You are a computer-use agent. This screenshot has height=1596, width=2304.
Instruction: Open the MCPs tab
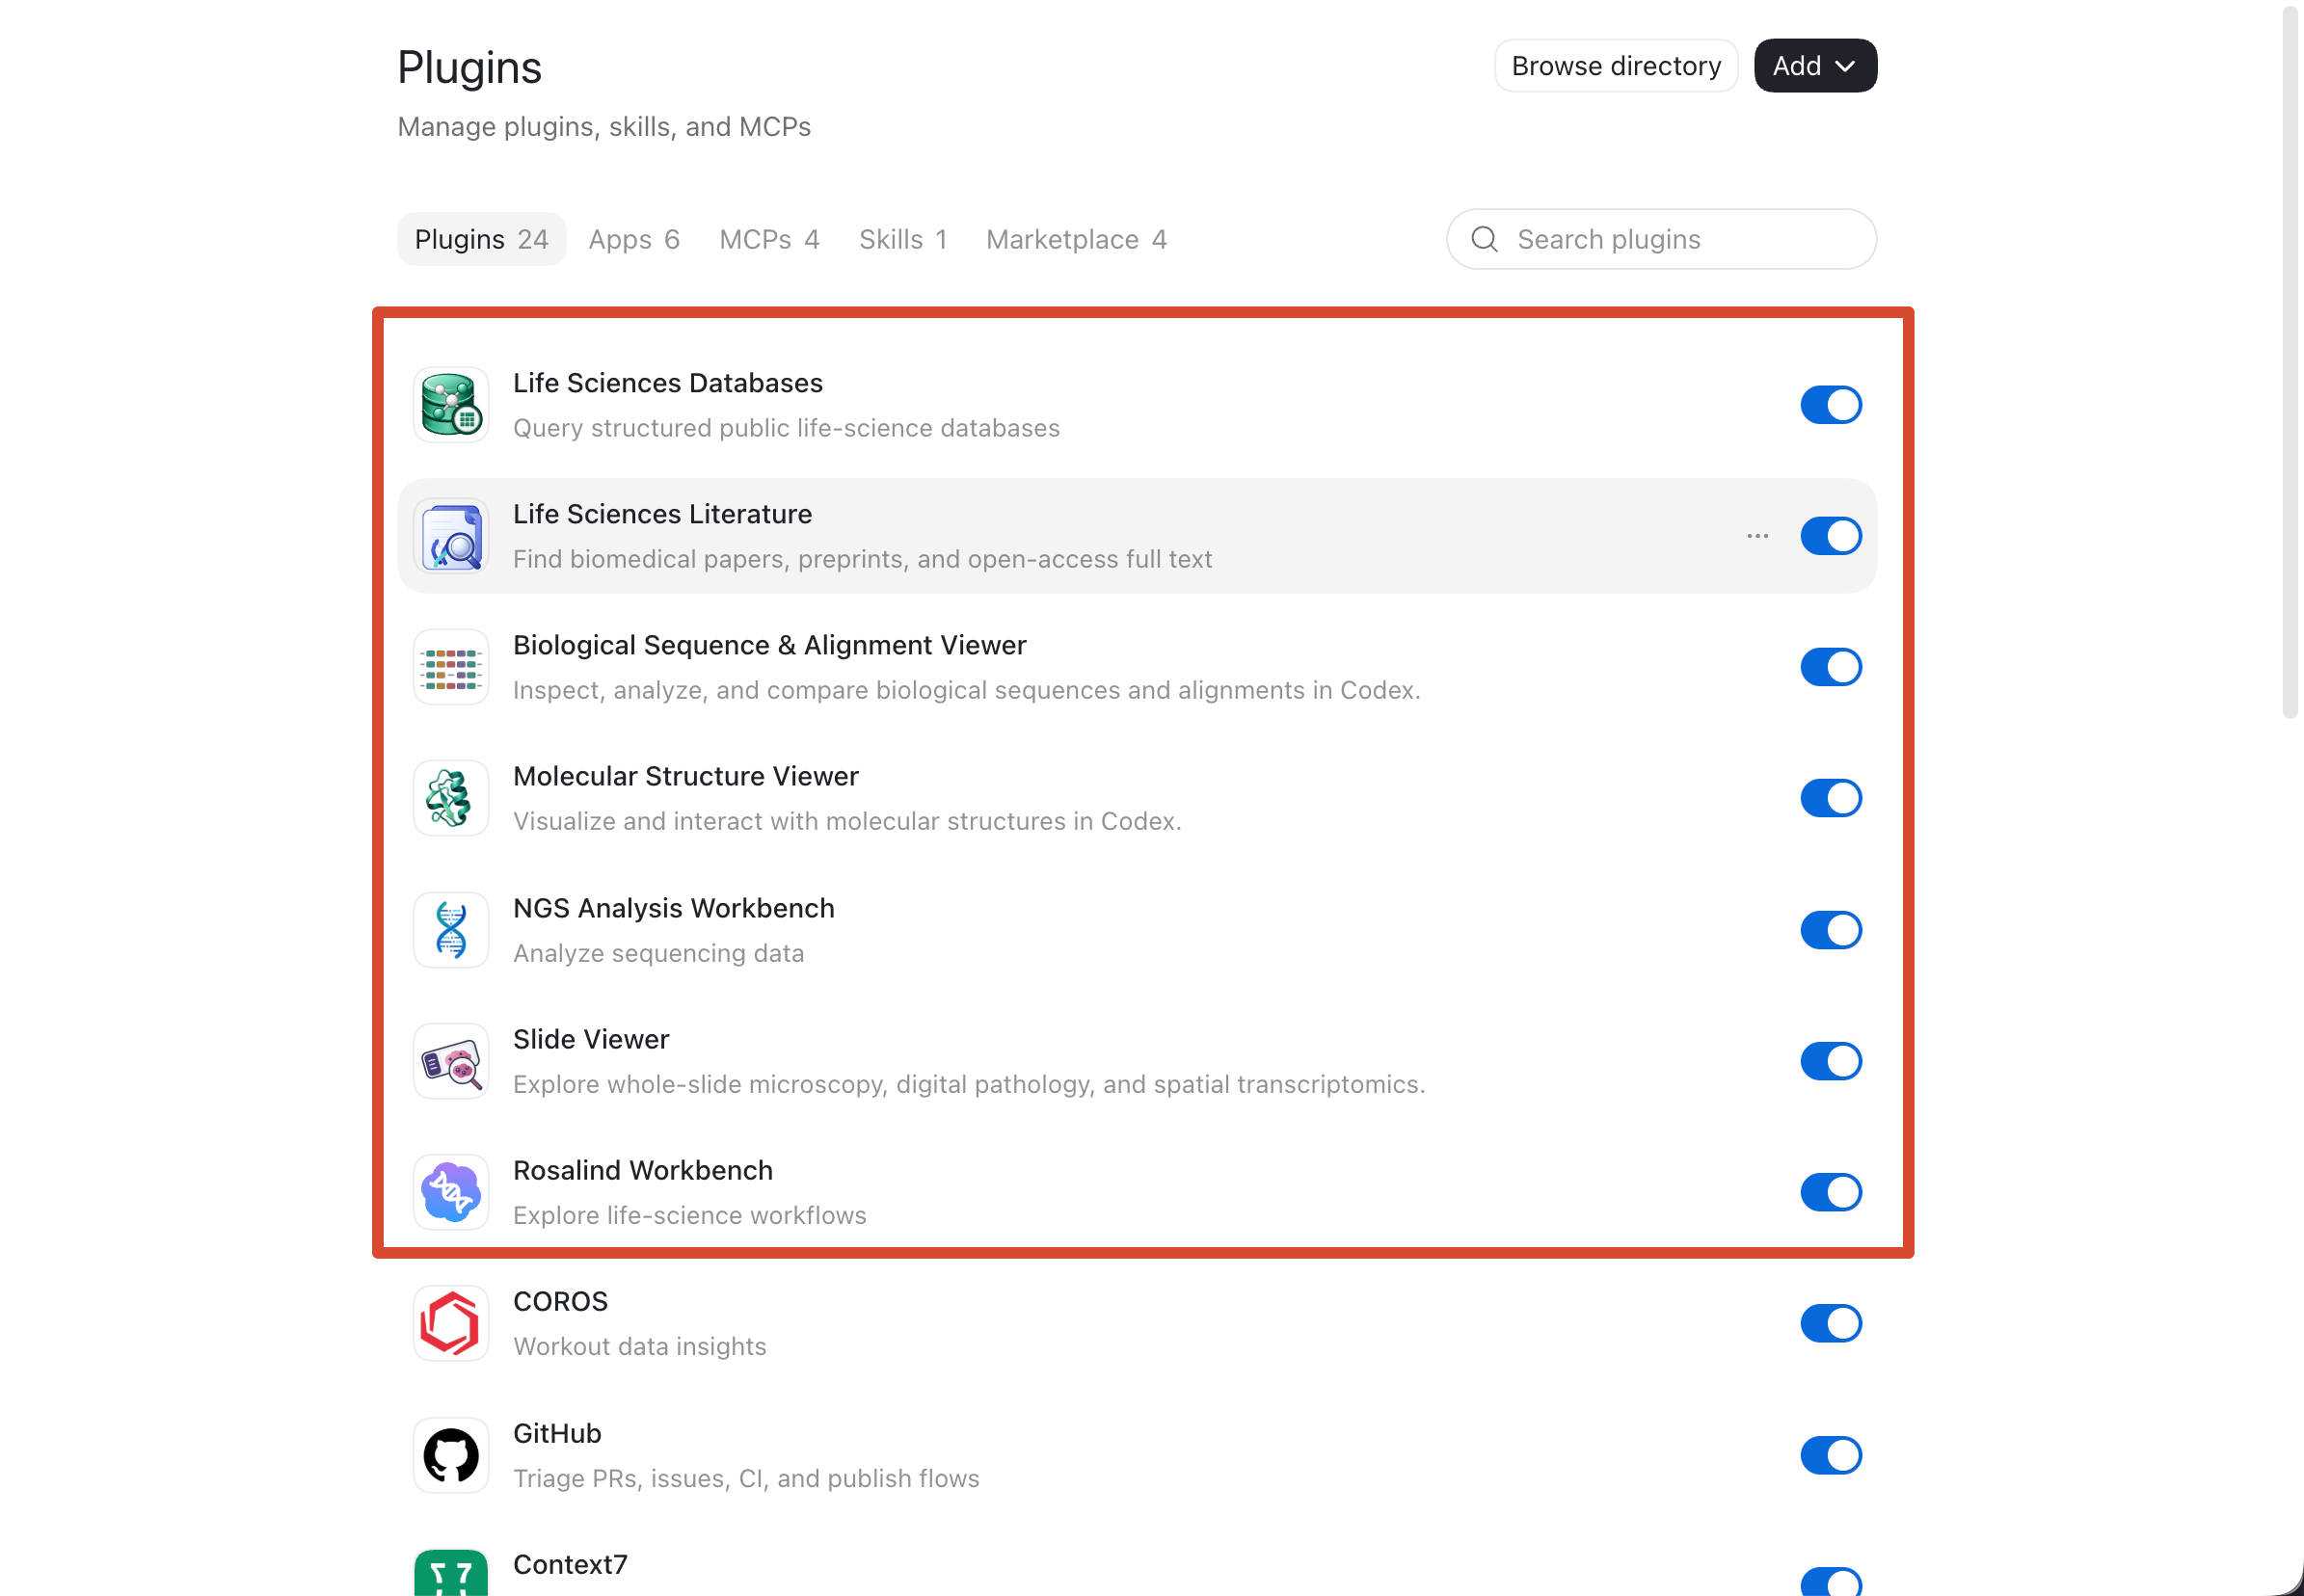(769, 239)
